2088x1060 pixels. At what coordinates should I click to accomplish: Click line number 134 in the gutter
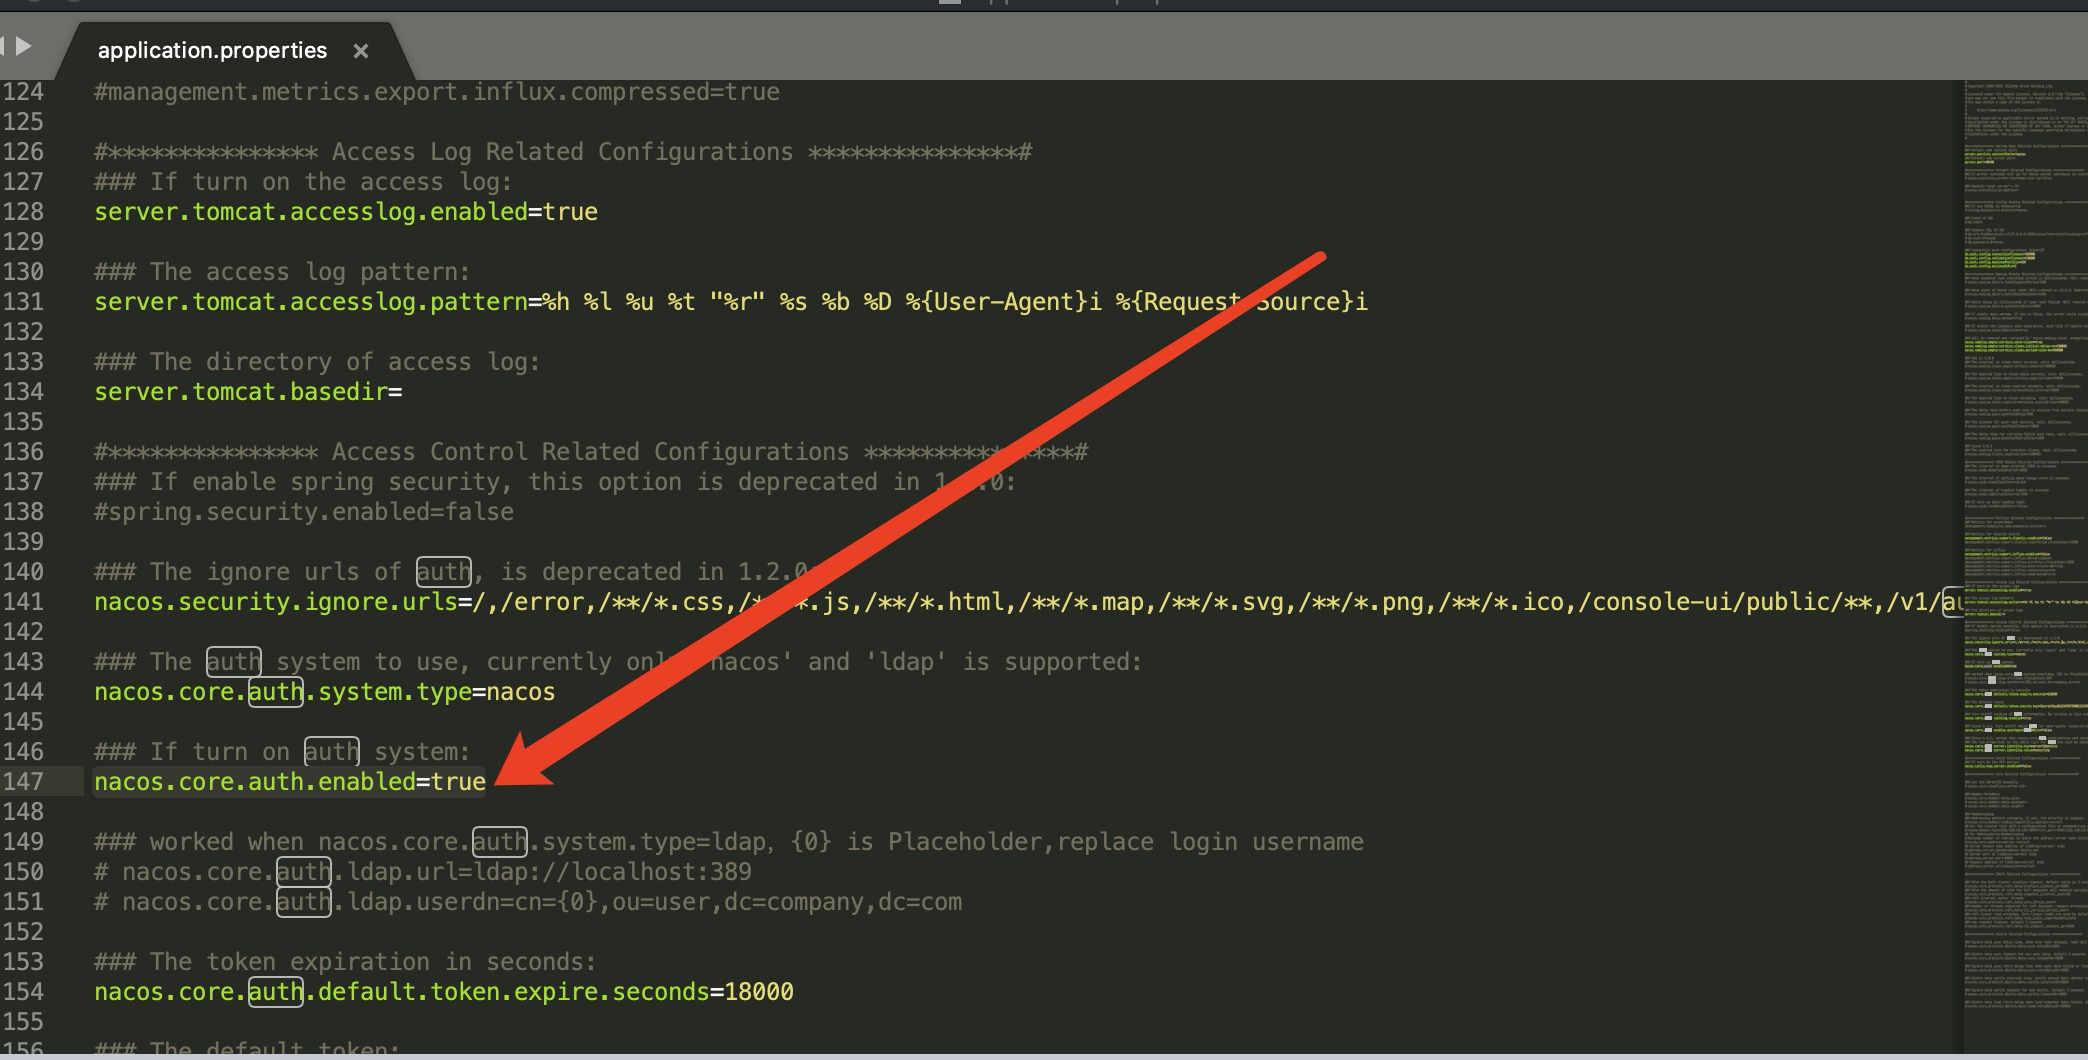click(23, 392)
